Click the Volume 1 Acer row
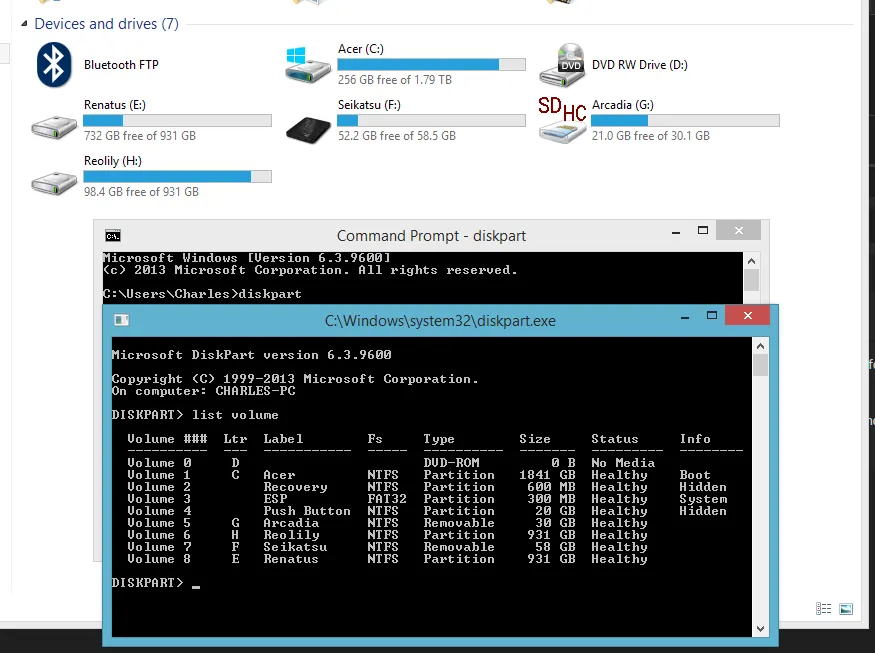Screen dimensions: 875x653 [419, 475]
